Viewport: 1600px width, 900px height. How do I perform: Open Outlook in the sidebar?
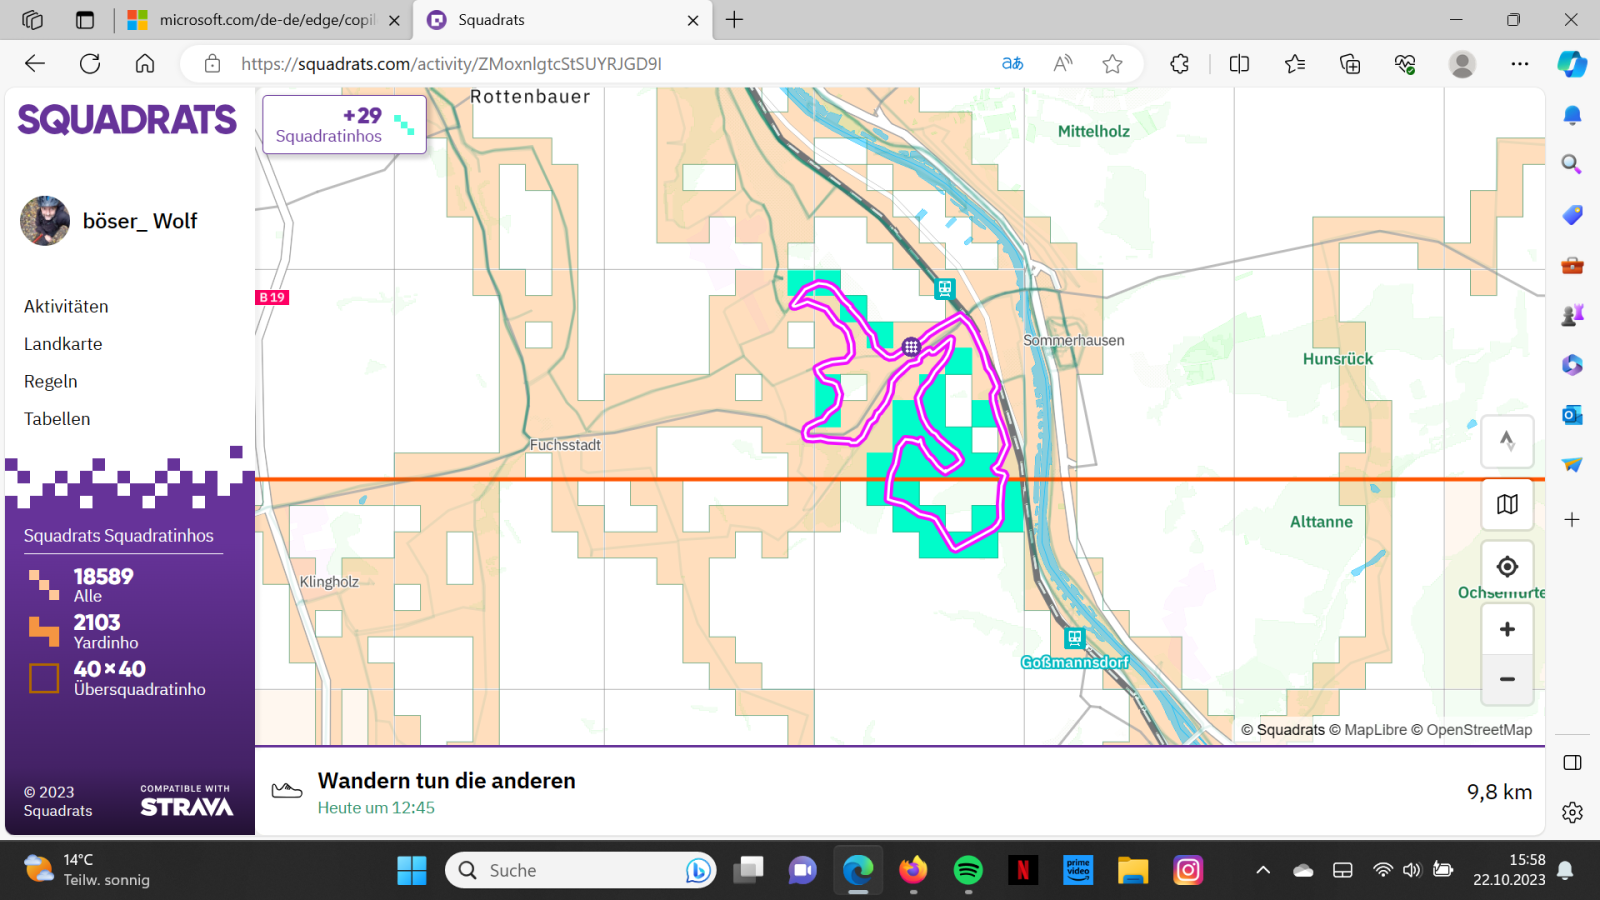tap(1572, 415)
